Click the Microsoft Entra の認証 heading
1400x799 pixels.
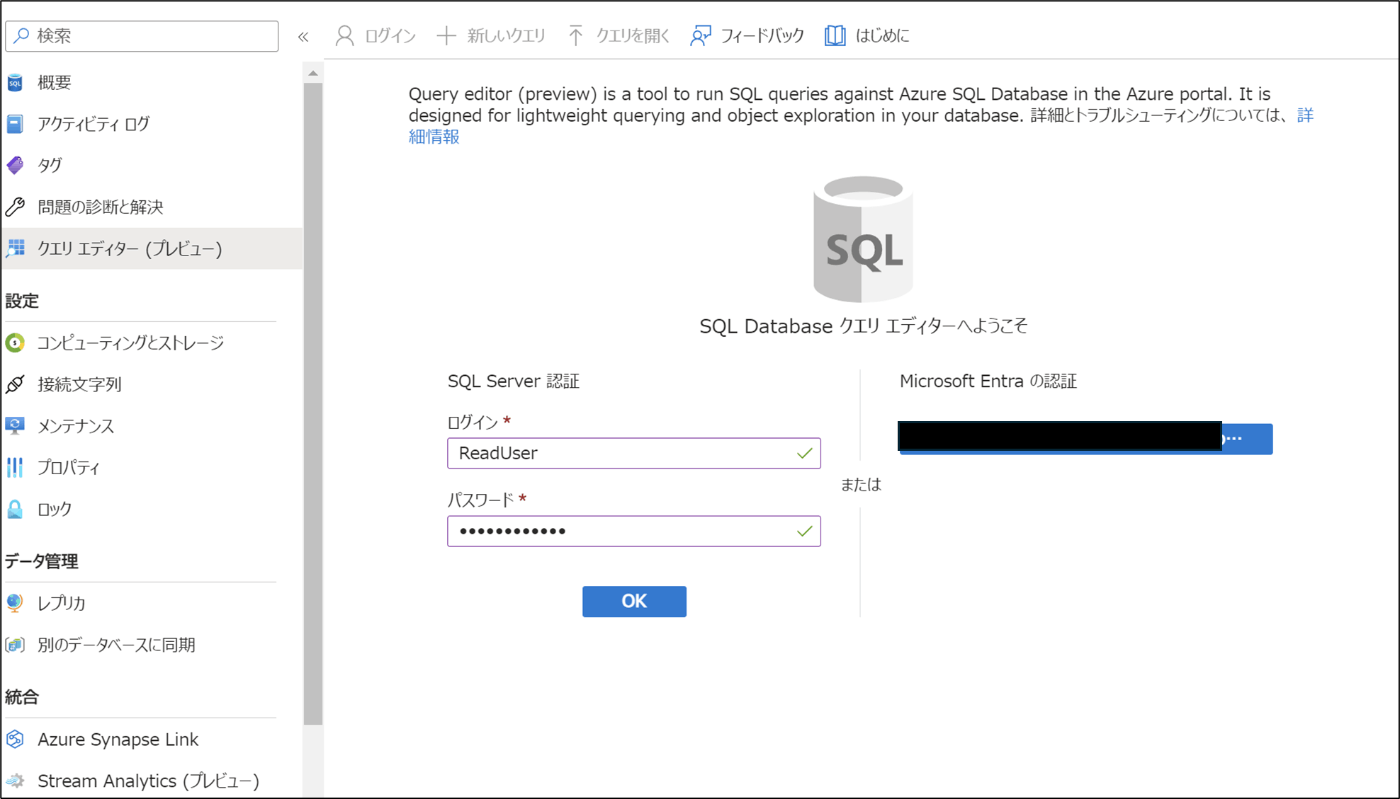[x=988, y=381]
